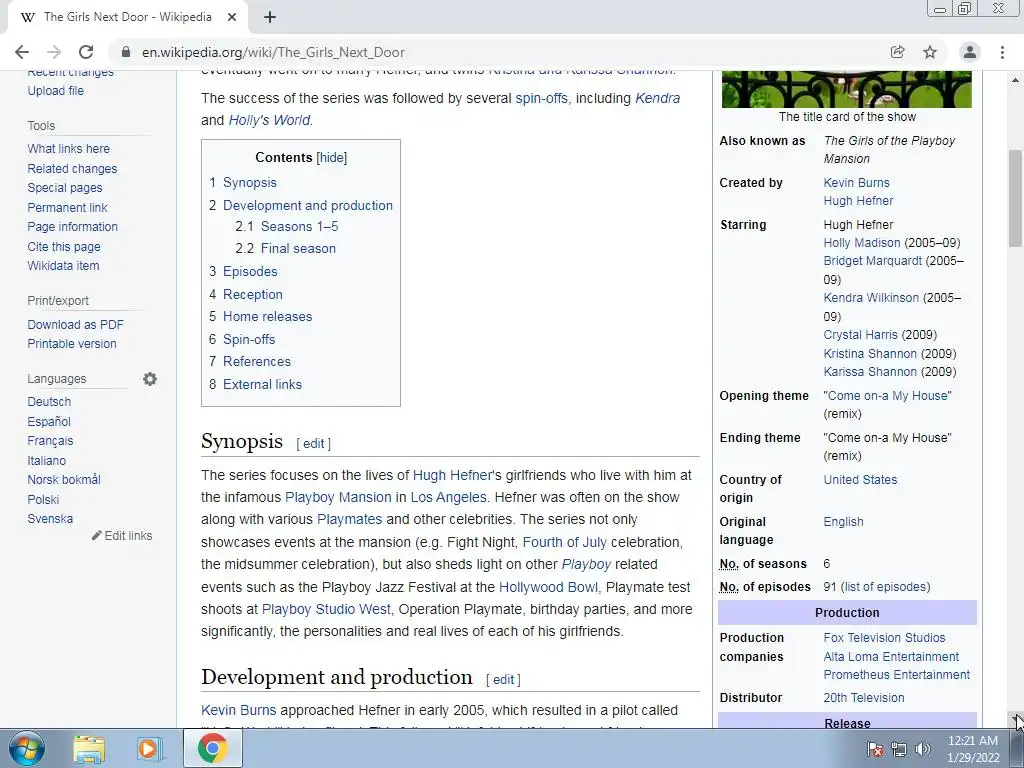Launch media player from taskbar
This screenshot has width=1024, height=768.
148,748
